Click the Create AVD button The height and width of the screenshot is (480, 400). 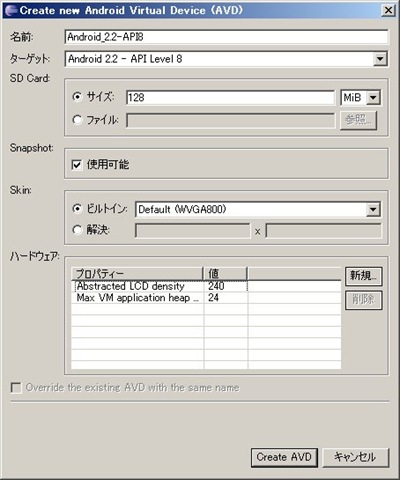(284, 457)
